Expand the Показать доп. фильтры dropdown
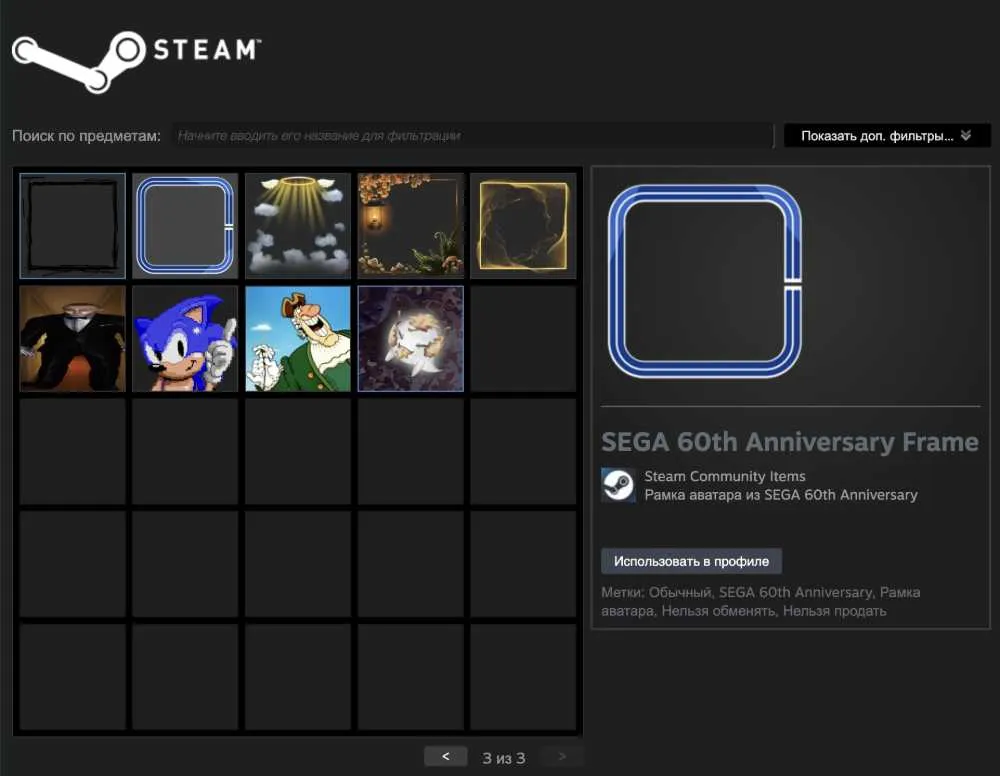Image resolution: width=1000 pixels, height=776 pixels. coord(886,136)
